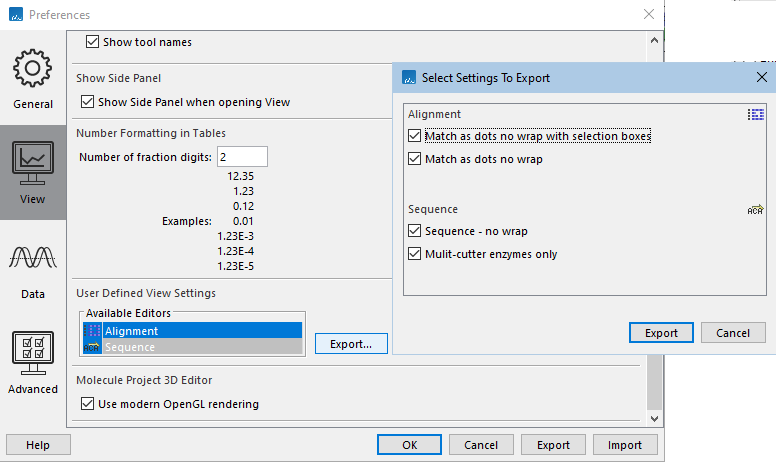The height and width of the screenshot is (462, 776).
Task: Toggle Sequence - no wrap checkbox
Action: 415,231
